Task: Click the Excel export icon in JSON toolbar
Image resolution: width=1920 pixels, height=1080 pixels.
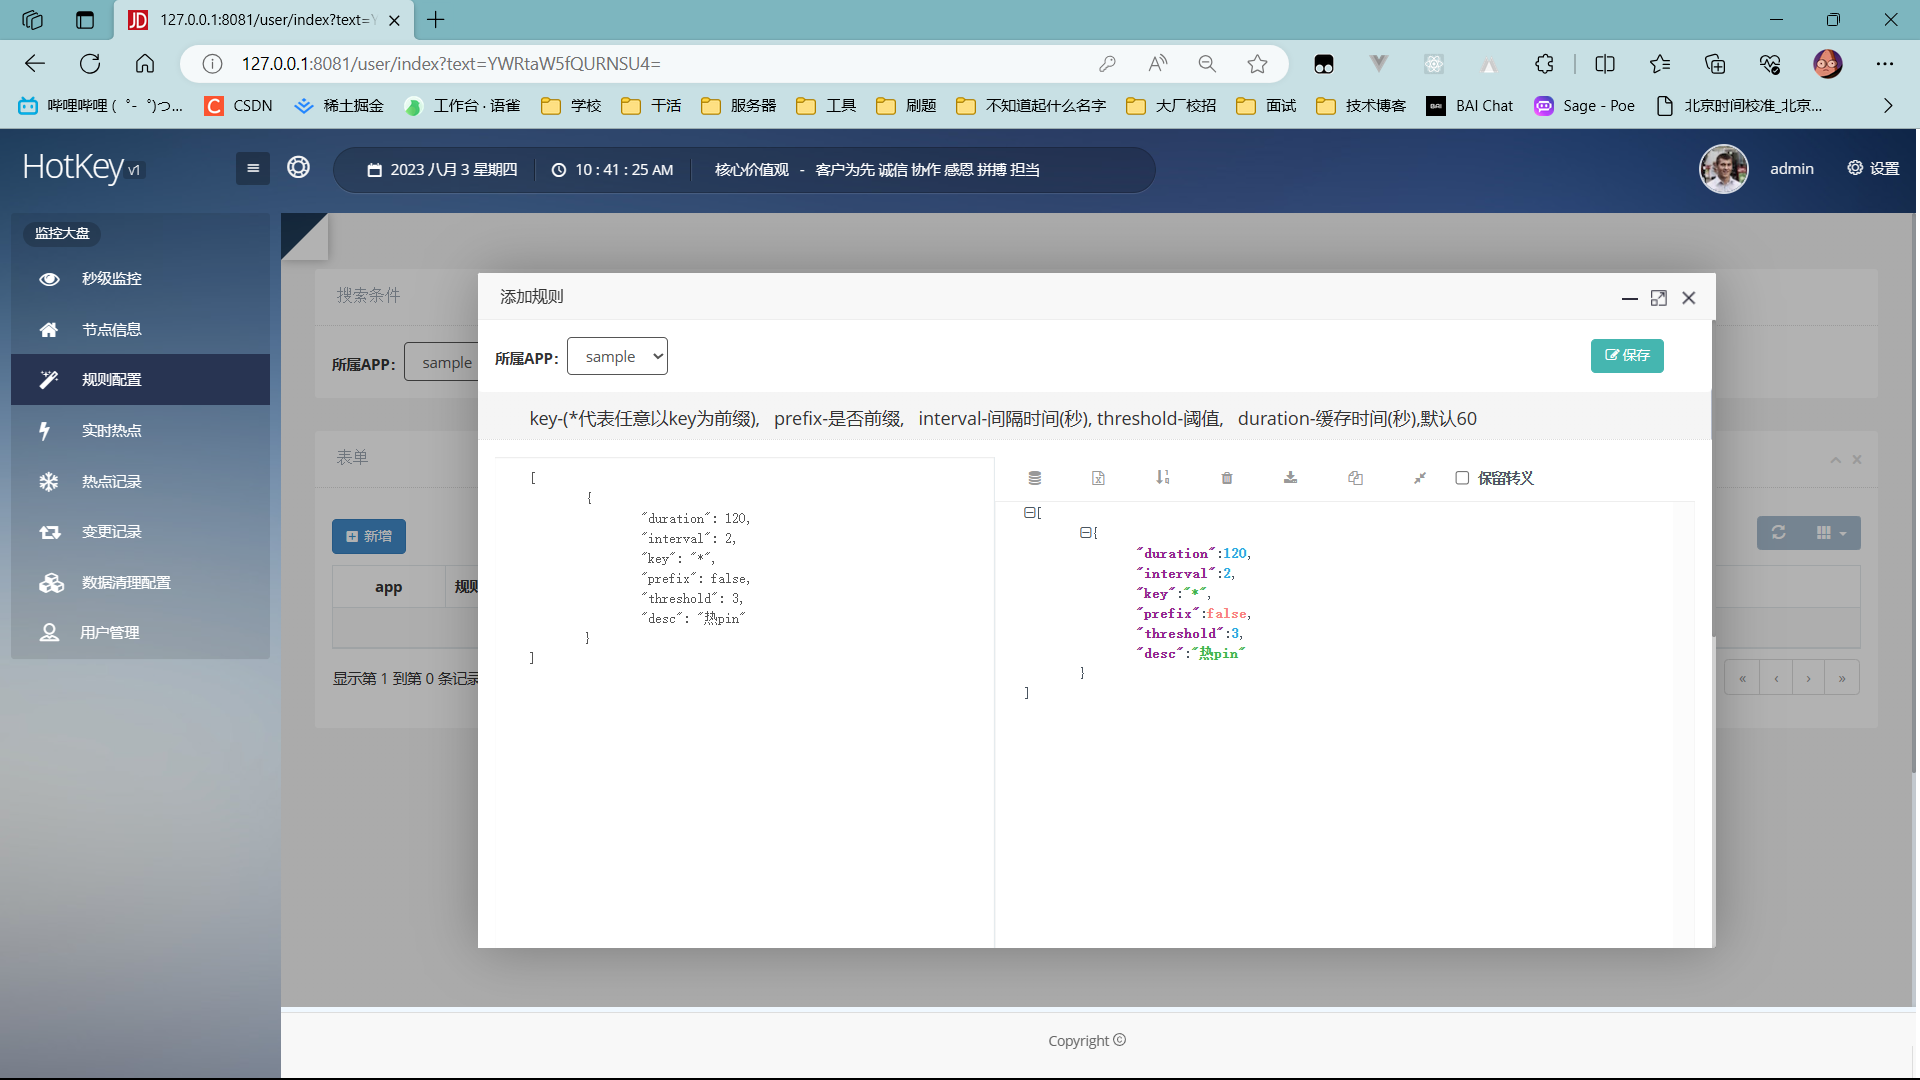Action: click(x=1098, y=478)
